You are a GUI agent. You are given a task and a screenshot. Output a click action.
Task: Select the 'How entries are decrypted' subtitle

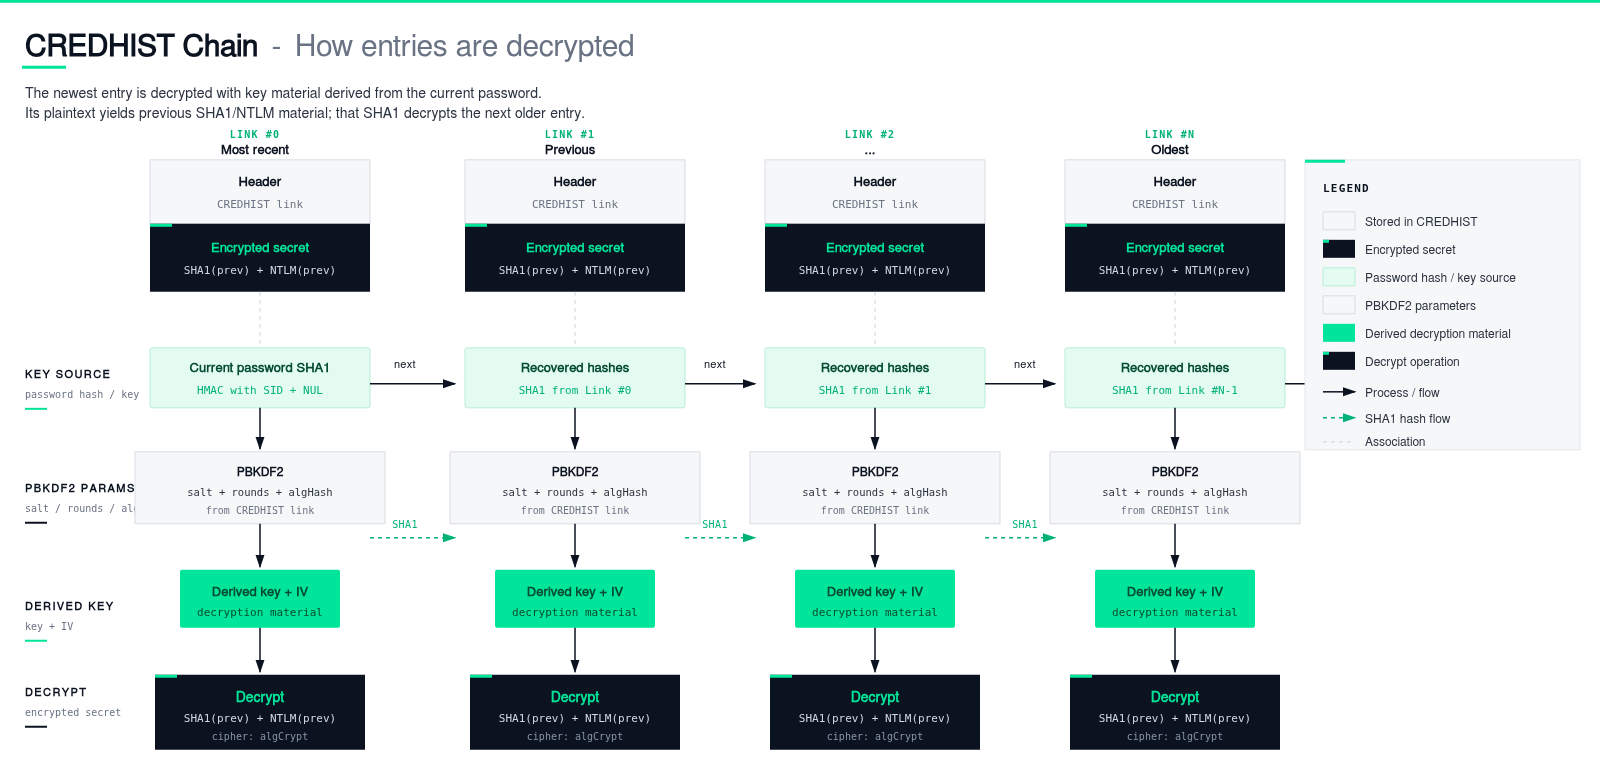[464, 46]
